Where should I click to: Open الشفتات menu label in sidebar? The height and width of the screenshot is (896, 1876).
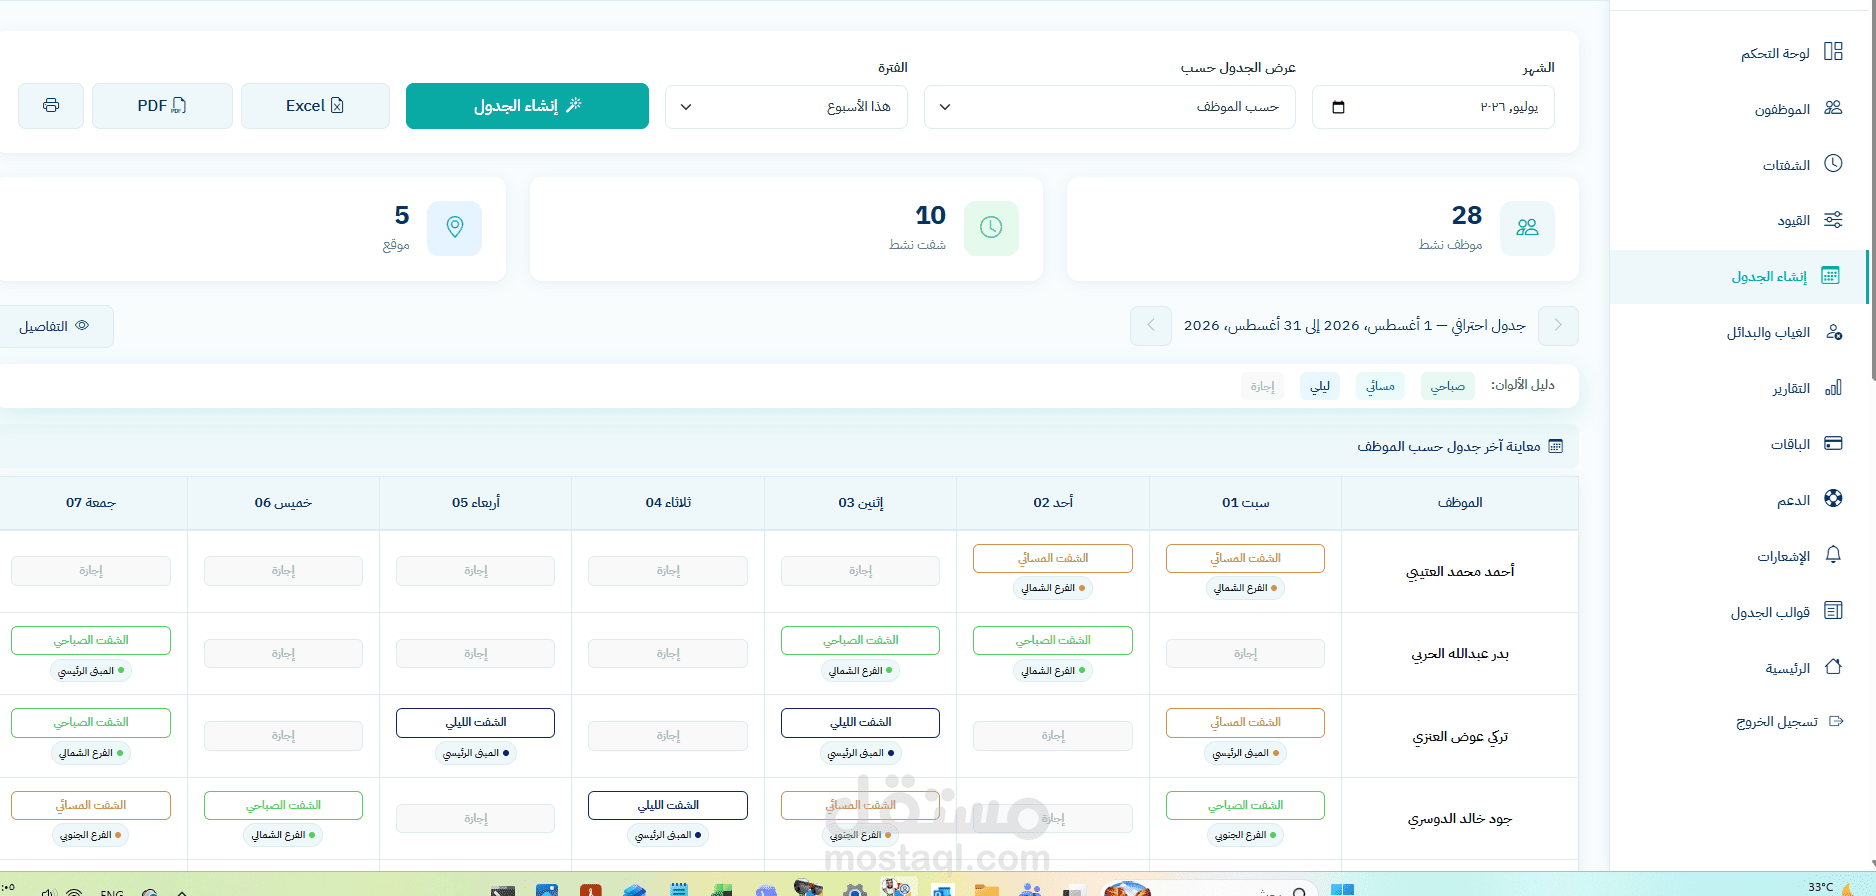tap(1786, 165)
